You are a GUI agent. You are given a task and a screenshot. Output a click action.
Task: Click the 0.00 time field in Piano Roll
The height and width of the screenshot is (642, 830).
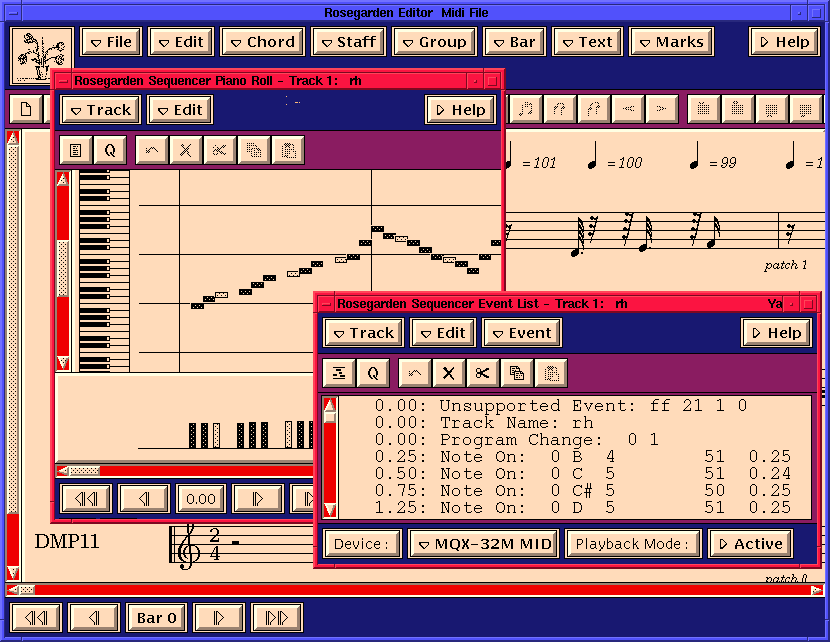[x=200, y=498]
